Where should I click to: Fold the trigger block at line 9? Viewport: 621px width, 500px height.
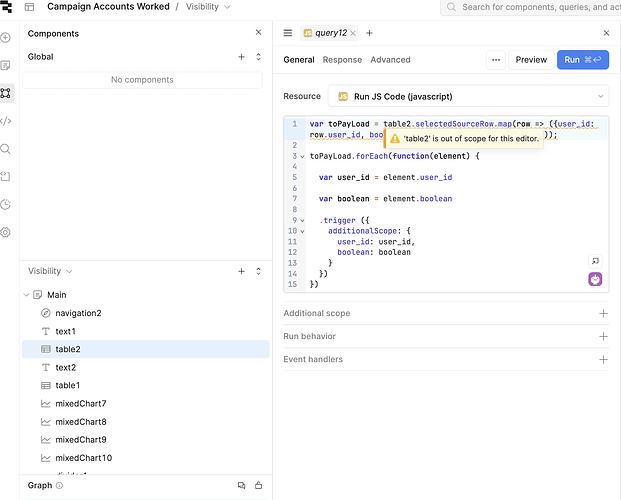(302, 220)
